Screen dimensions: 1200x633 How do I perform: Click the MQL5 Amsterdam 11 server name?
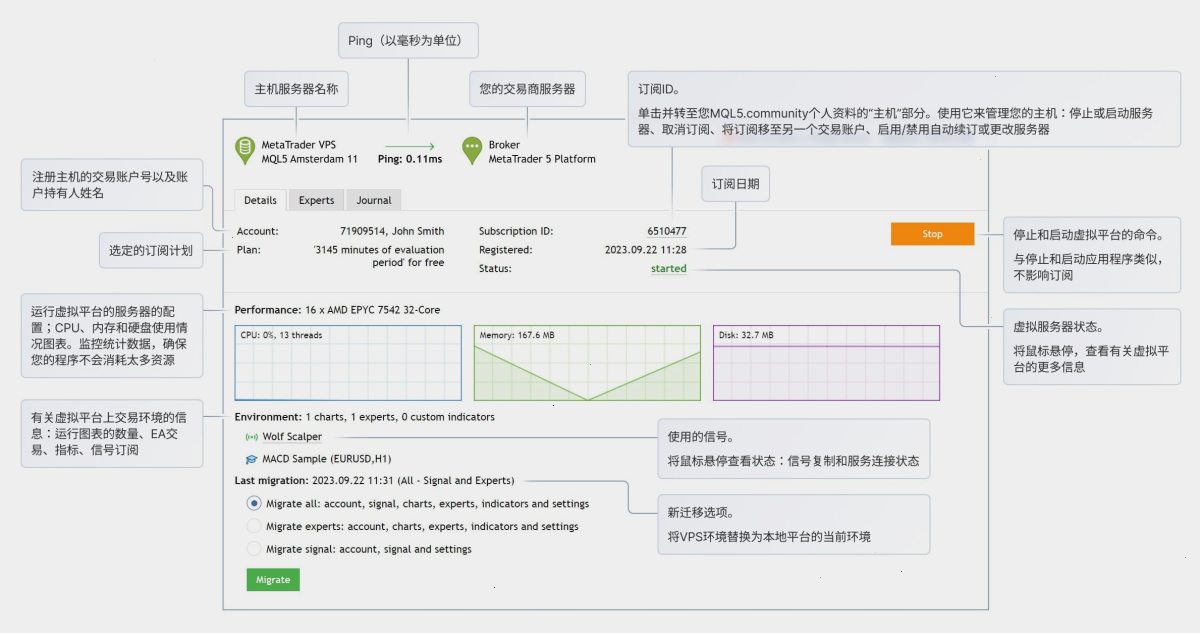[310, 159]
